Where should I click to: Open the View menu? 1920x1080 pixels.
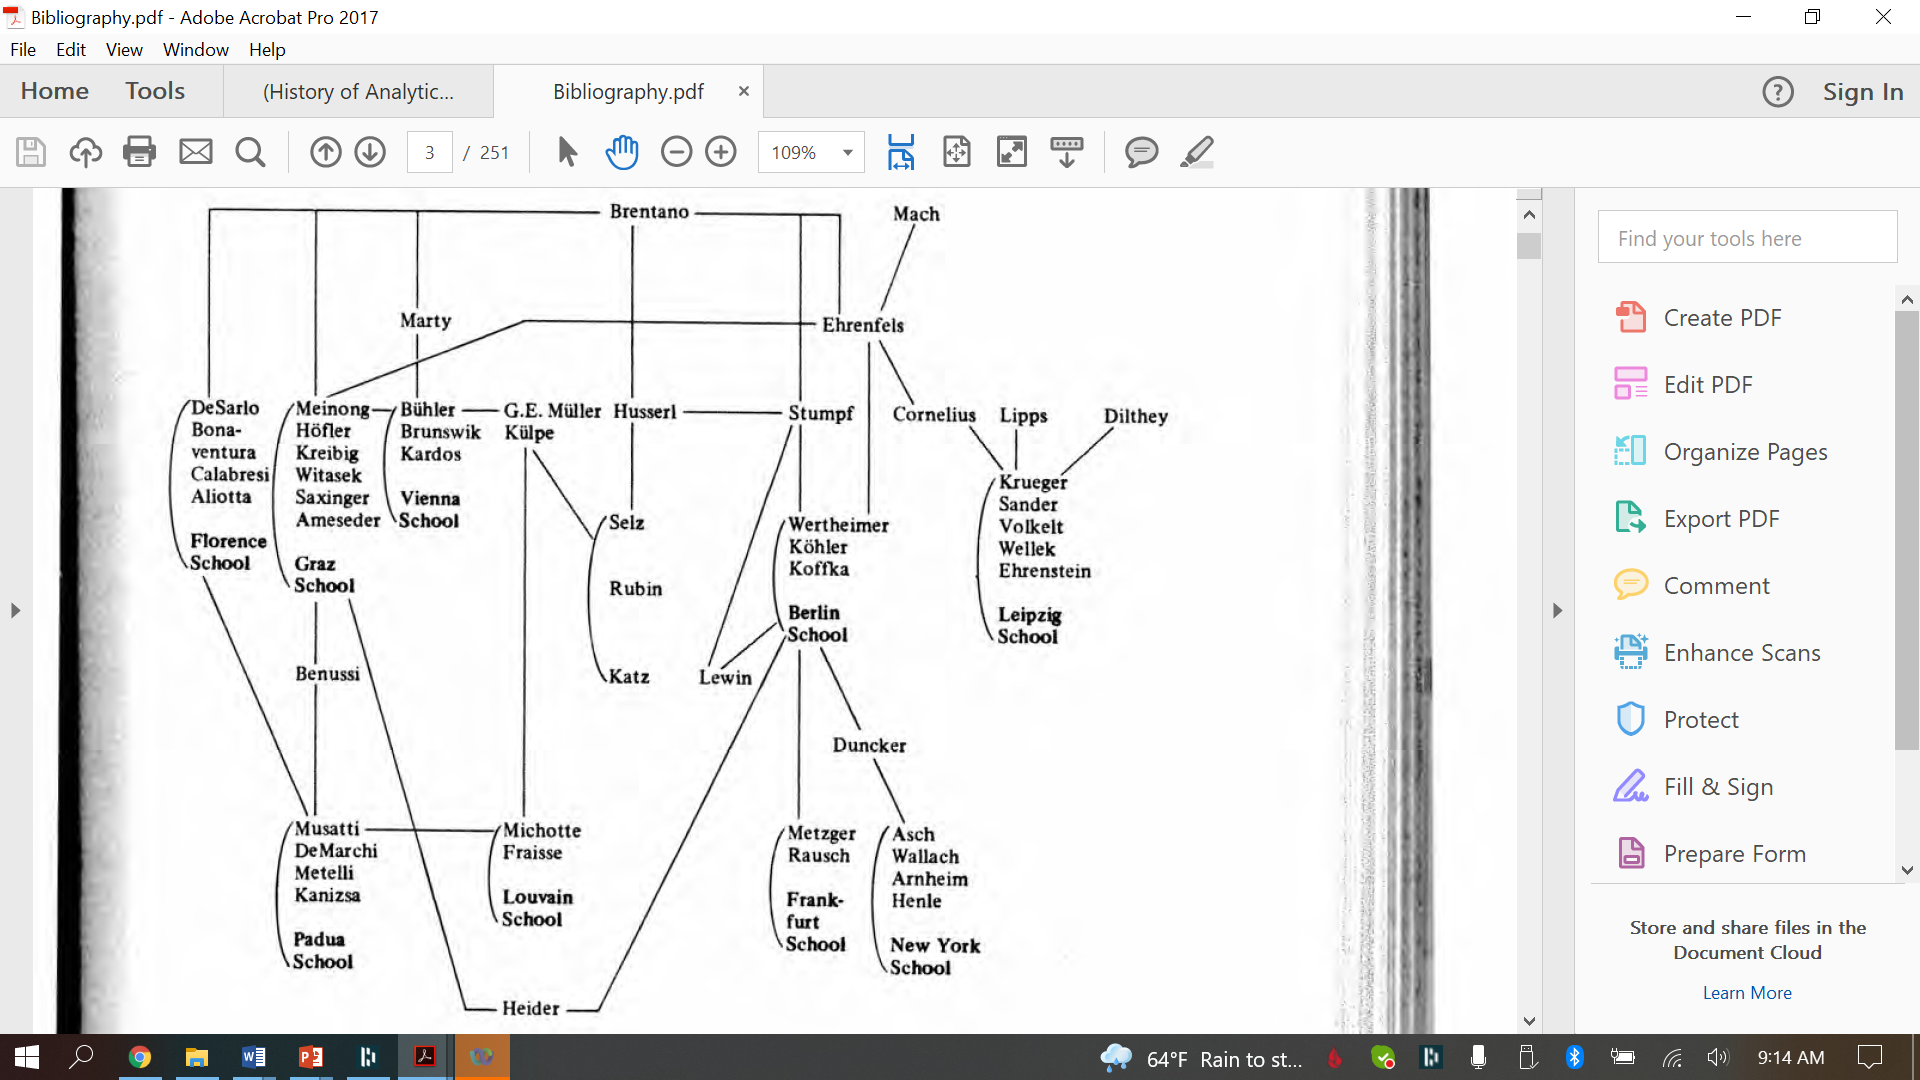124,49
